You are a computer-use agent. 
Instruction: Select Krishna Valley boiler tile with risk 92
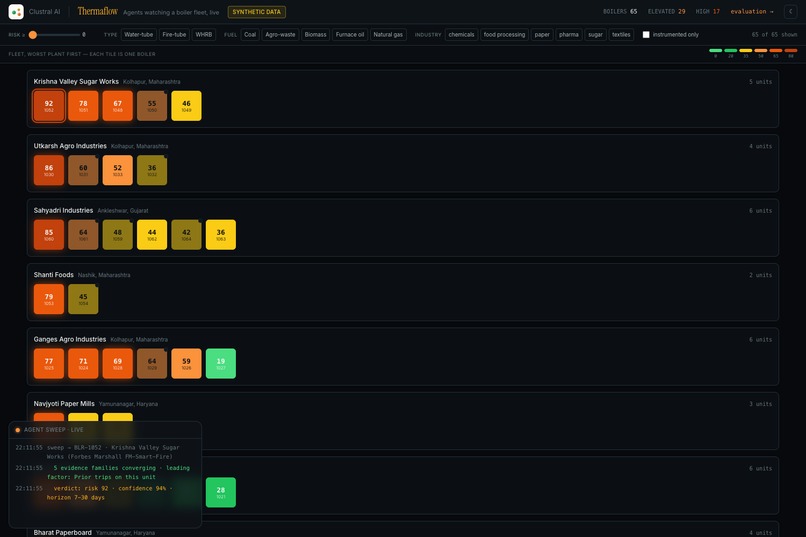[x=49, y=106]
